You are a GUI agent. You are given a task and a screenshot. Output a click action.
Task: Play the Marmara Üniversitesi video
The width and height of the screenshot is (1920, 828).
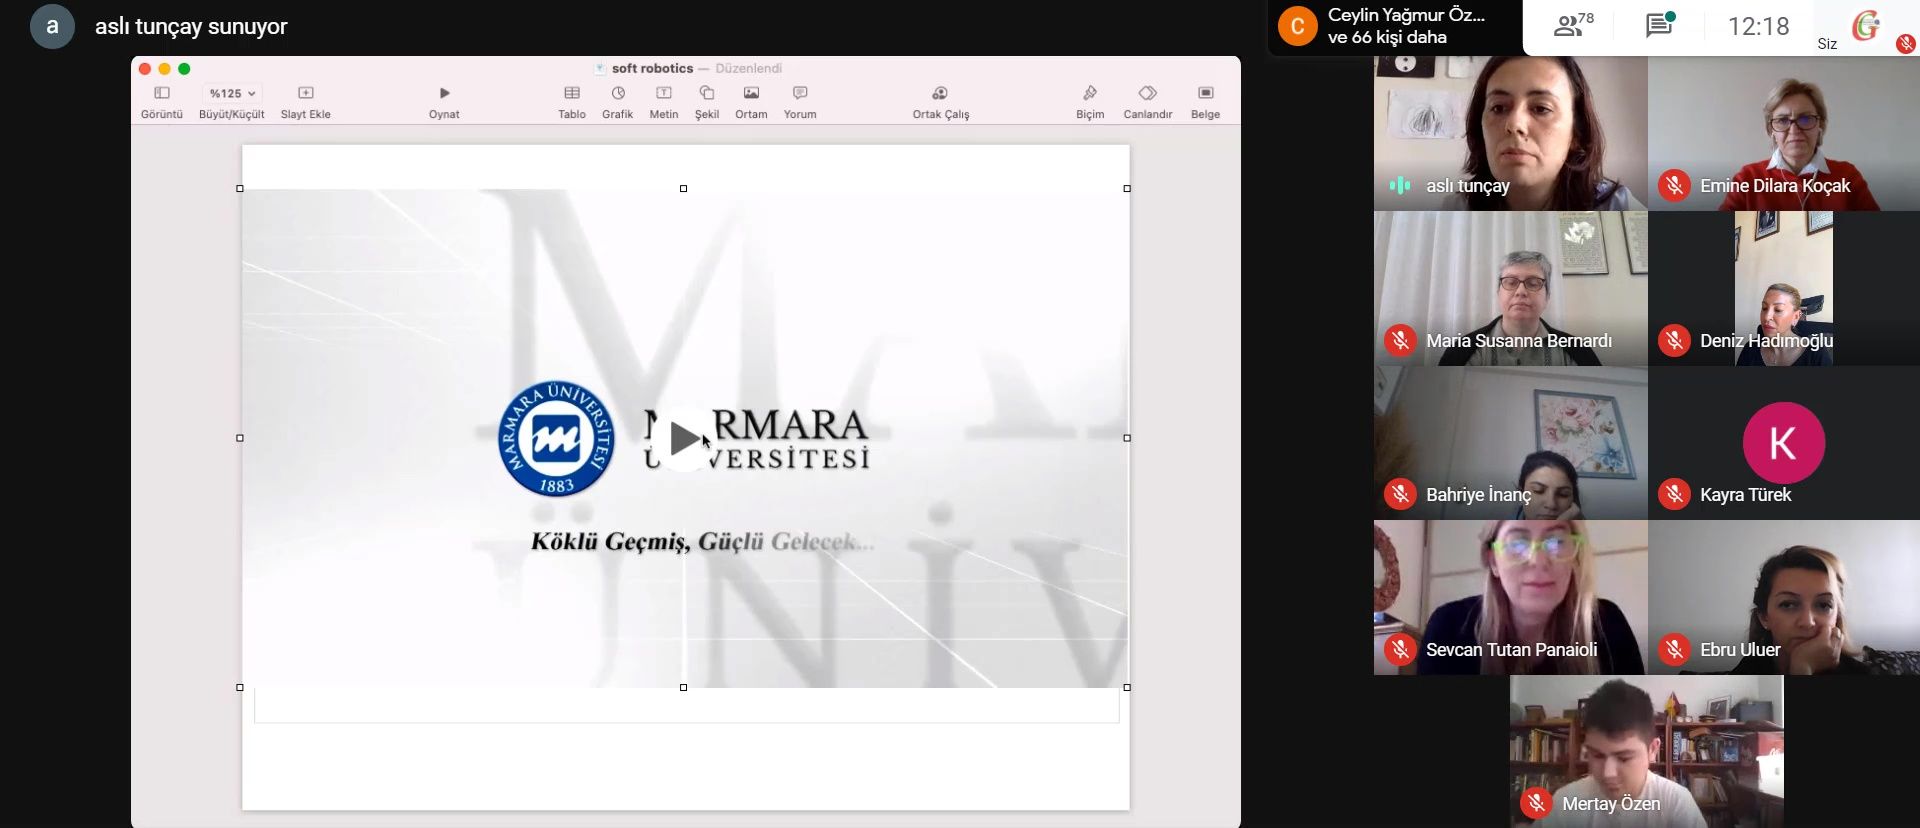pos(684,438)
